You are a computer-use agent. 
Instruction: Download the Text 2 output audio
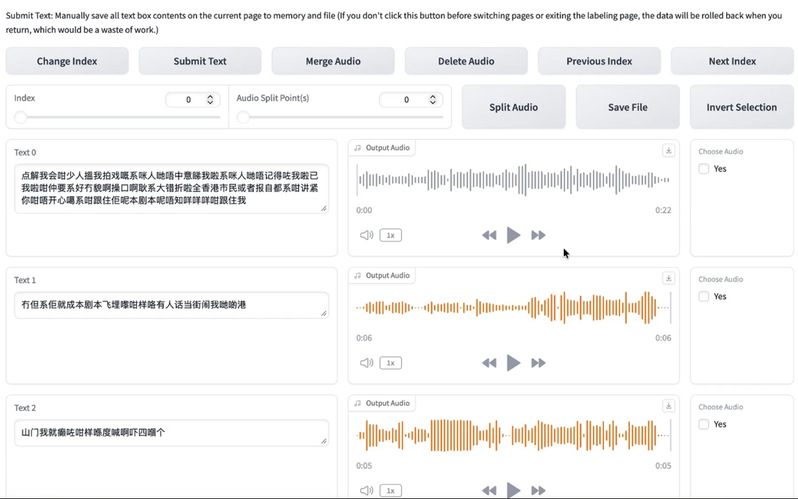668,405
